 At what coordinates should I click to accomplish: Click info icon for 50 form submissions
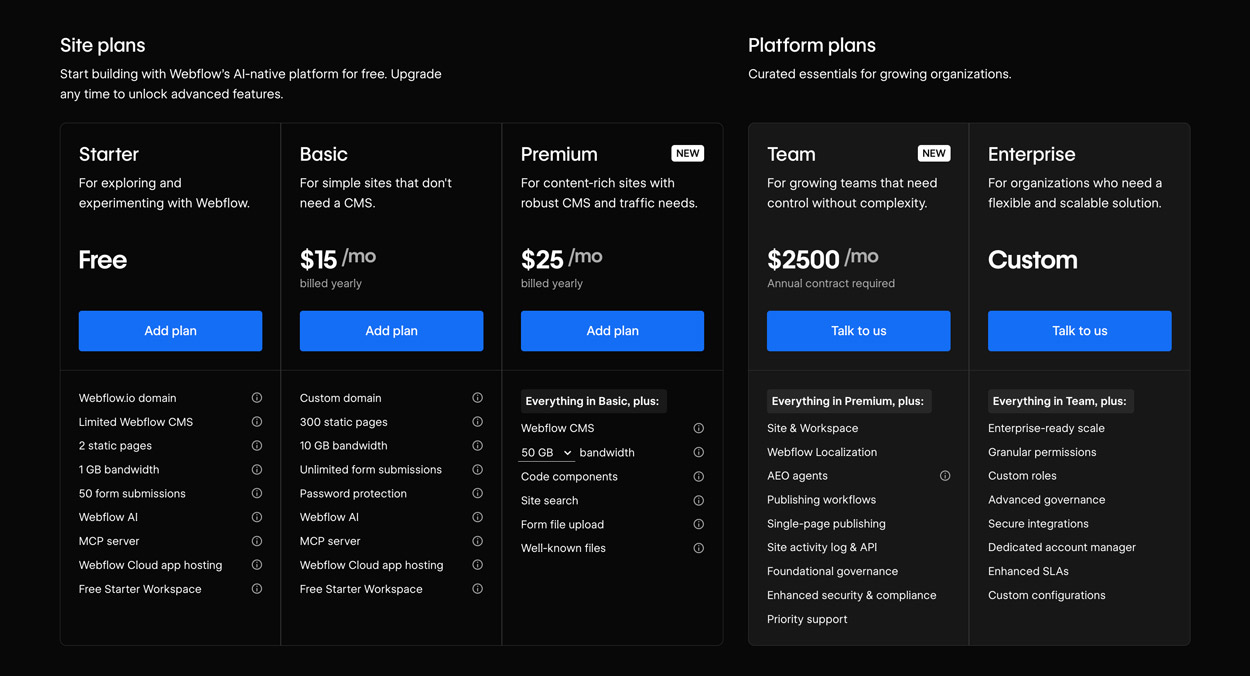coord(257,494)
